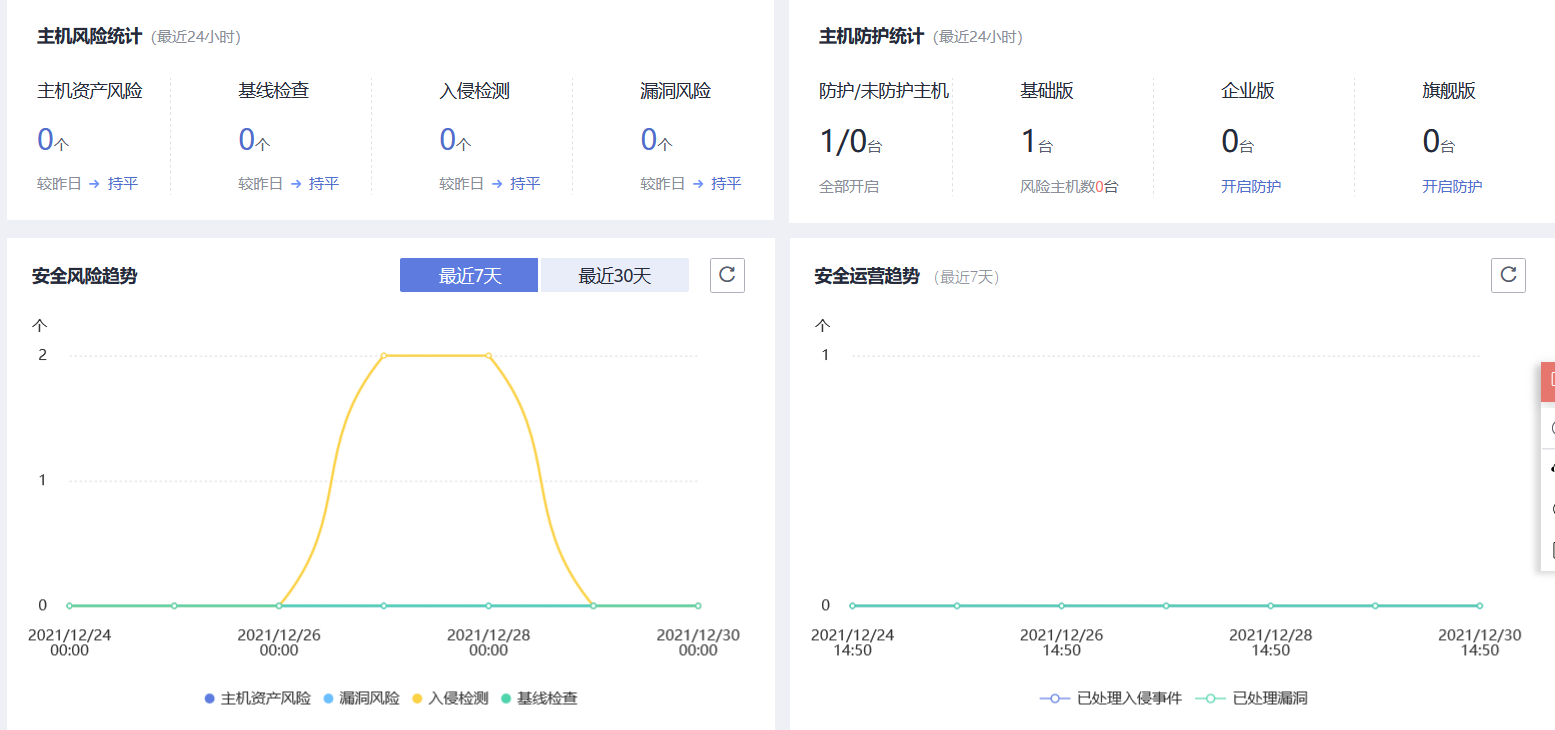Click the 主机防护统计 section title
This screenshot has width=1555, height=730.
click(871, 36)
